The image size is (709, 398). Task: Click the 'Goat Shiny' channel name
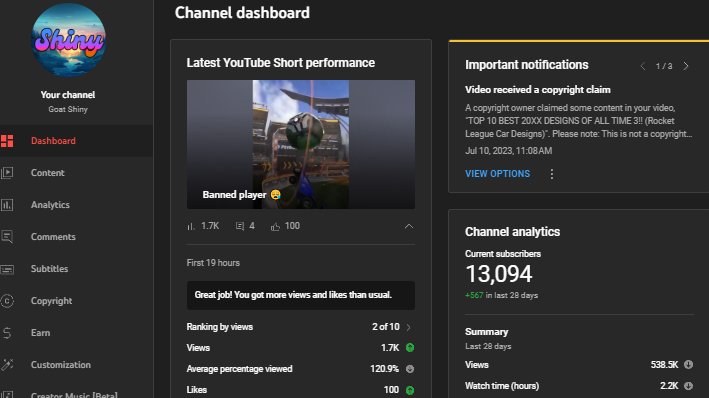coord(68,109)
